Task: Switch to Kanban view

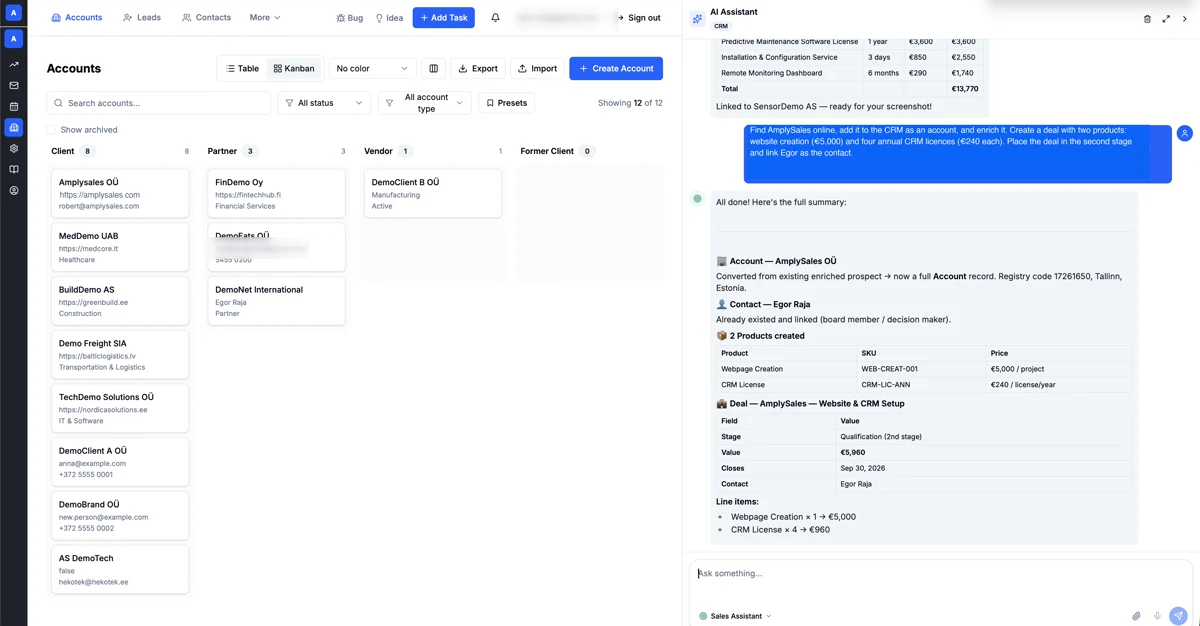Action: coord(294,68)
